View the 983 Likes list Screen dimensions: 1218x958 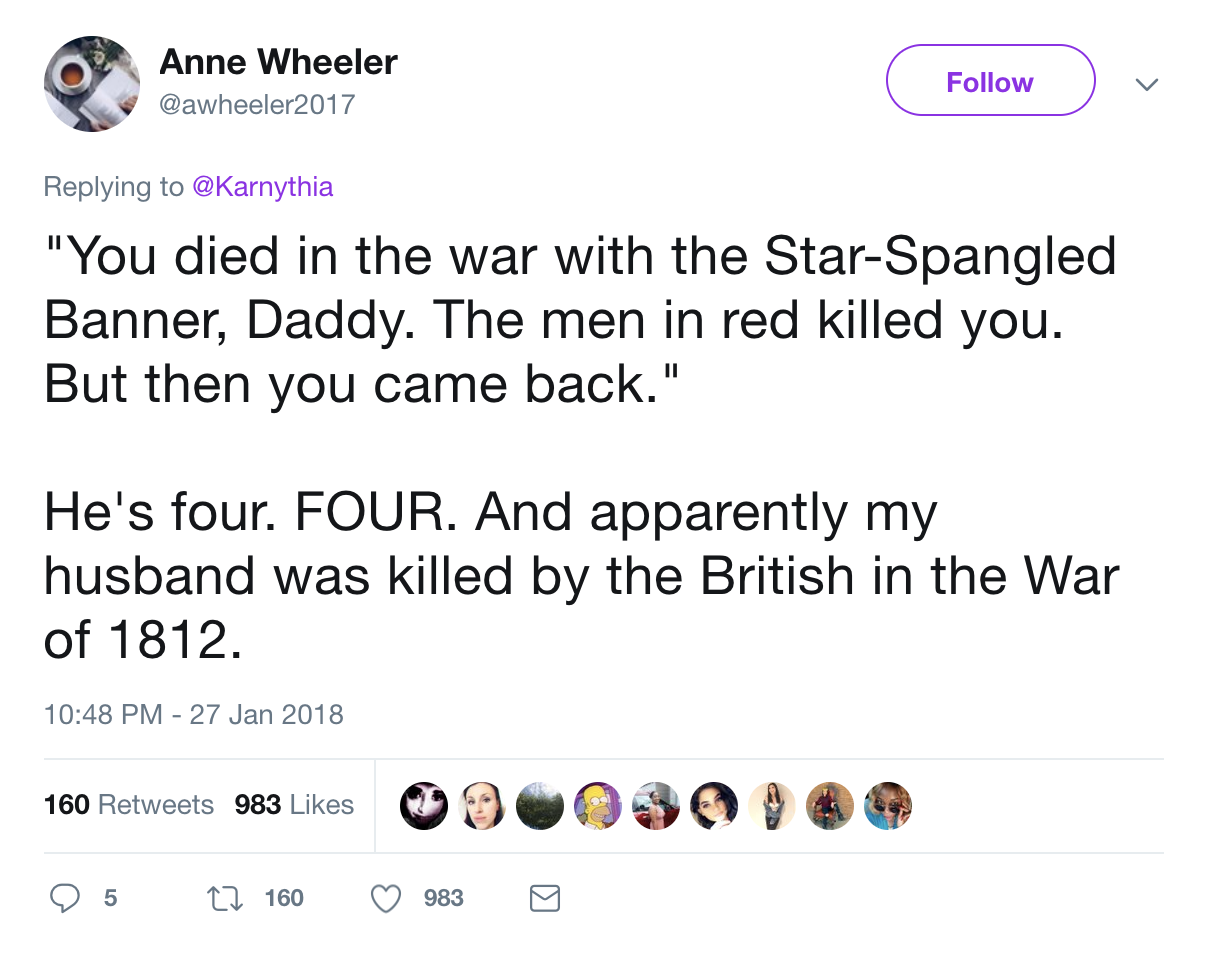coord(294,805)
